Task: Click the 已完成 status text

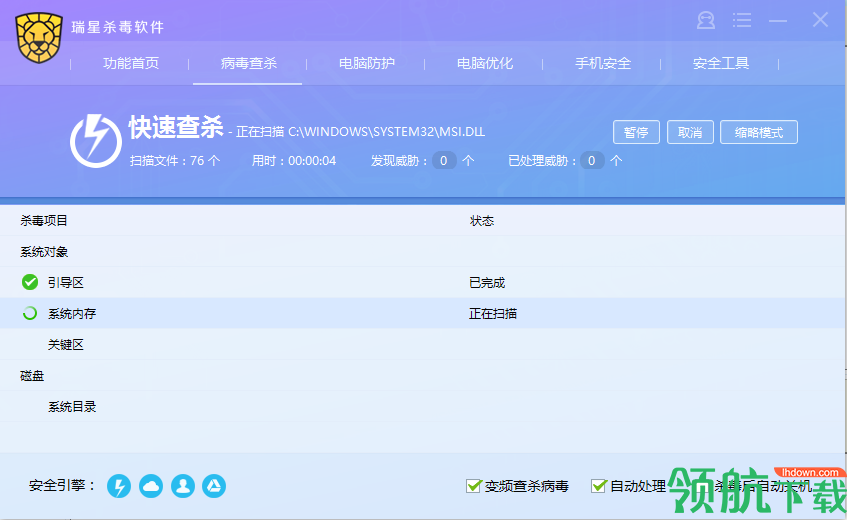Action: click(x=487, y=282)
